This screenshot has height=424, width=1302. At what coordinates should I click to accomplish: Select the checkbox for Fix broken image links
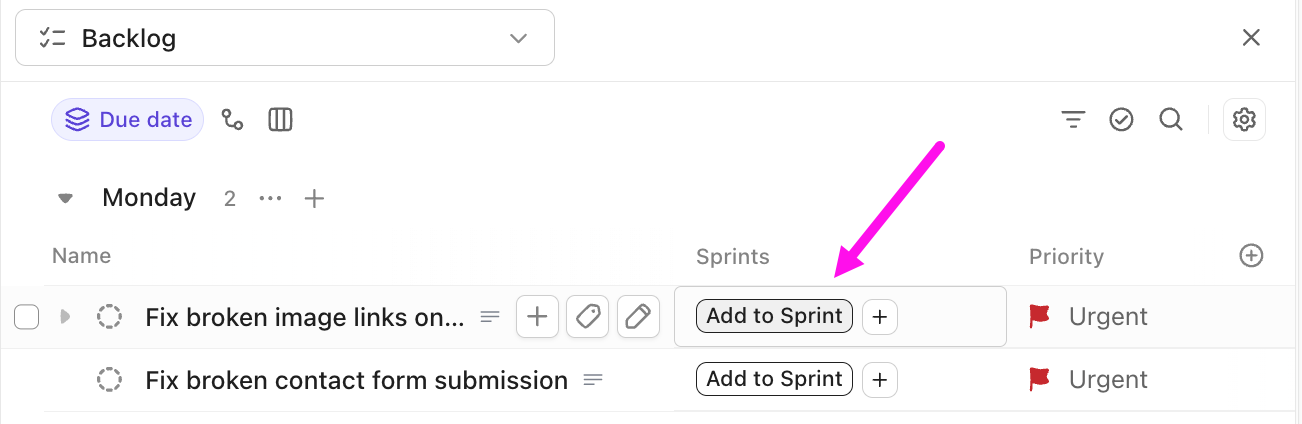click(x=27, y=317)
